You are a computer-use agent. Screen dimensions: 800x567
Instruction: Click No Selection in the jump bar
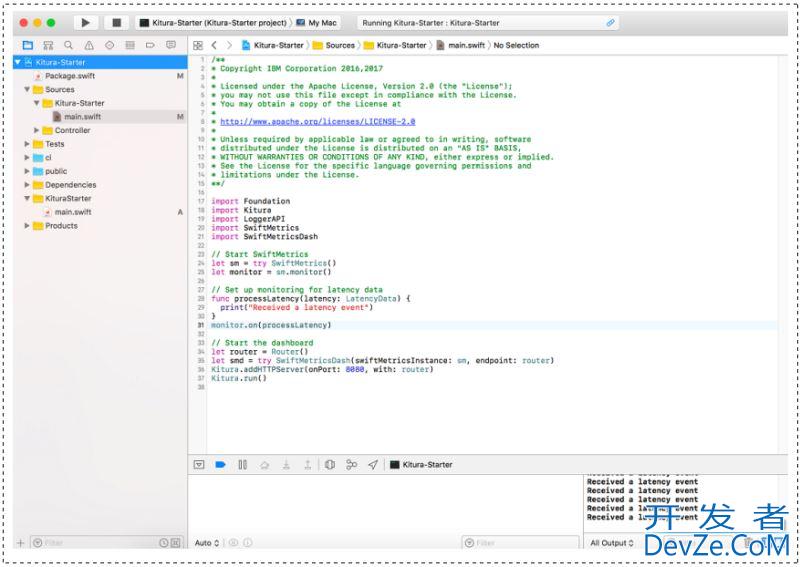[516, 45]
